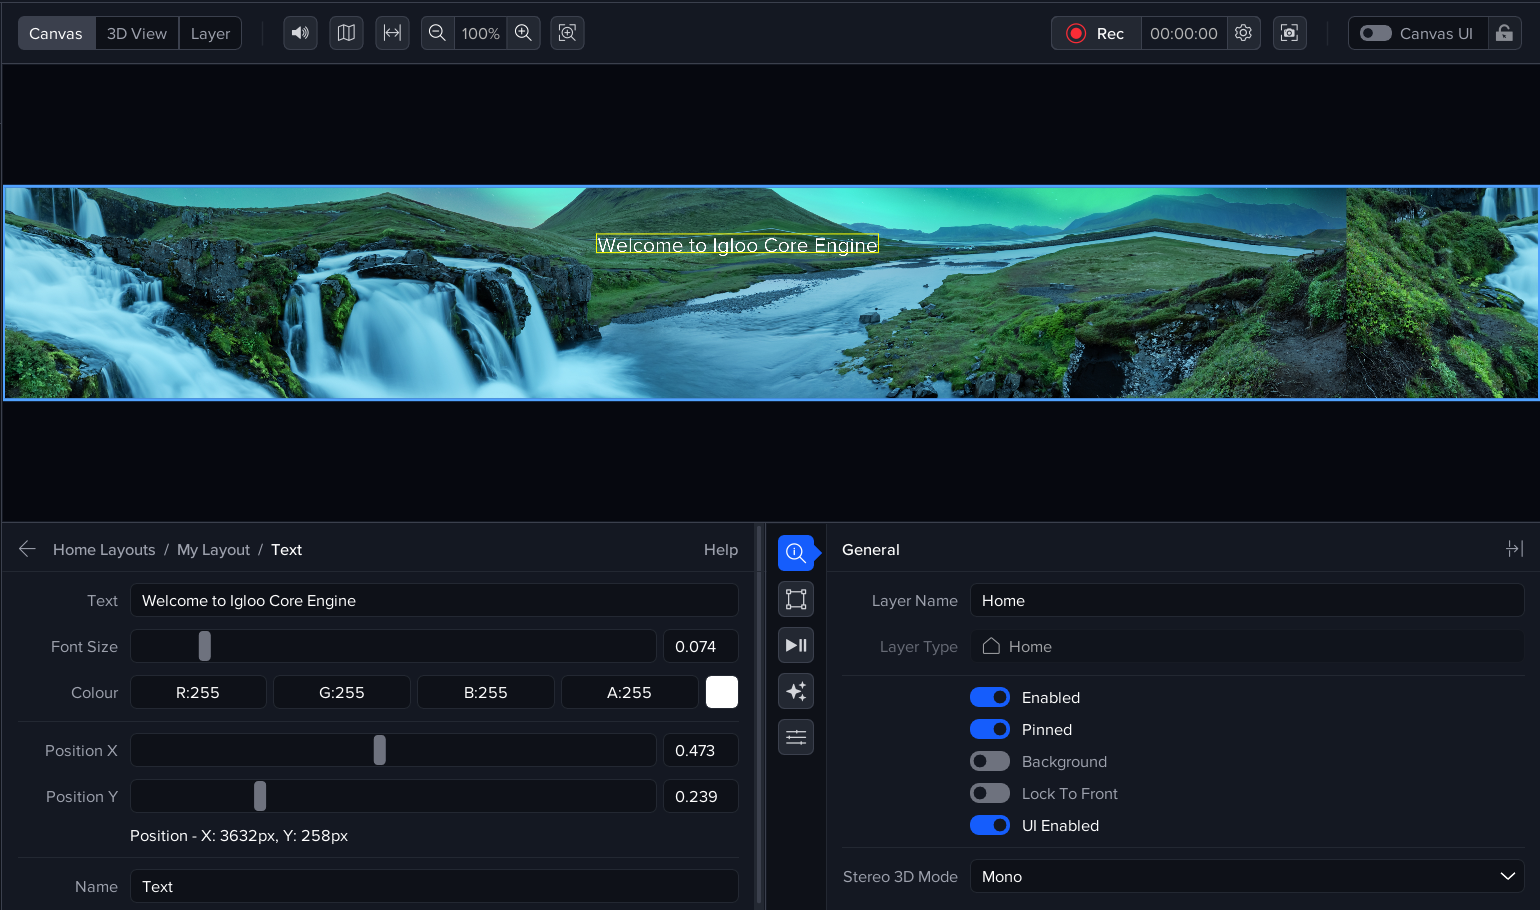Zoom out using the magnifier minus icon
1540x910 pixels.
coord(437,33)
